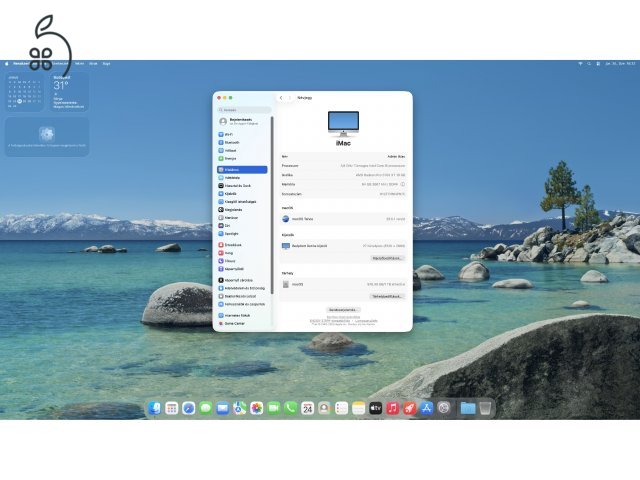The height and width of the screenshot is (480, 640).
Task: Open the Súgó menu in the menu bar
Action: (x=106, y=64)
